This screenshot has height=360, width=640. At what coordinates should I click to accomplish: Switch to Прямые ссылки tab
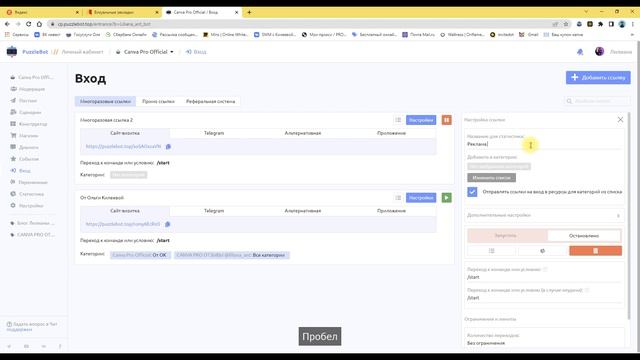(158, 101)
